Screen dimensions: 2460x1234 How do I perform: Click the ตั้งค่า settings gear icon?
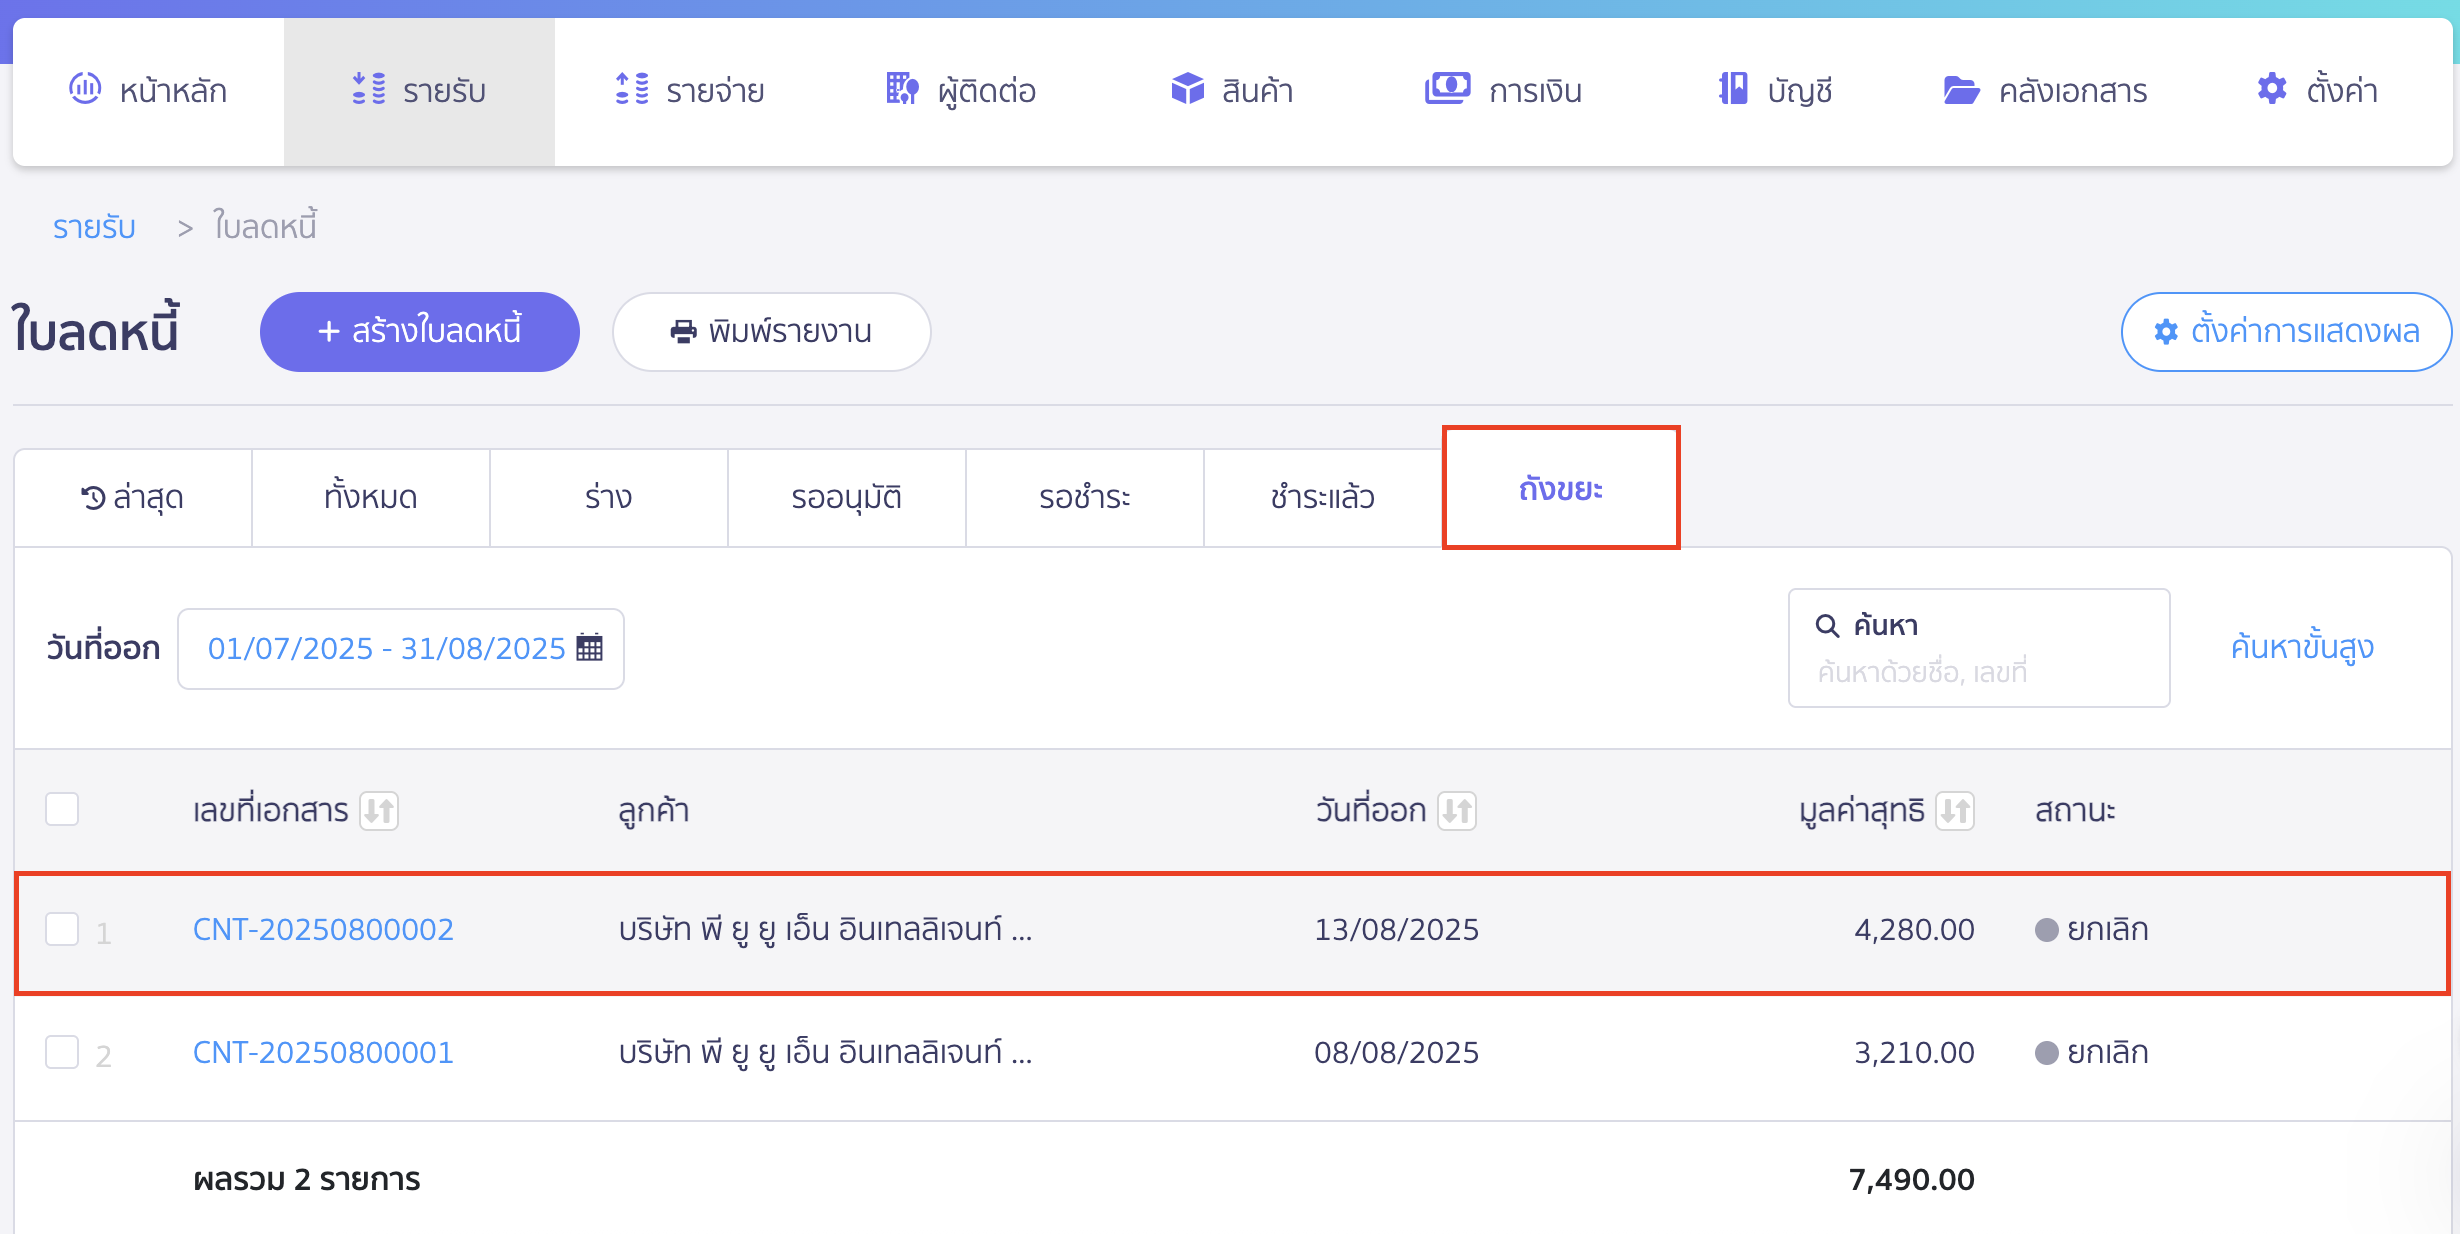2272,89
